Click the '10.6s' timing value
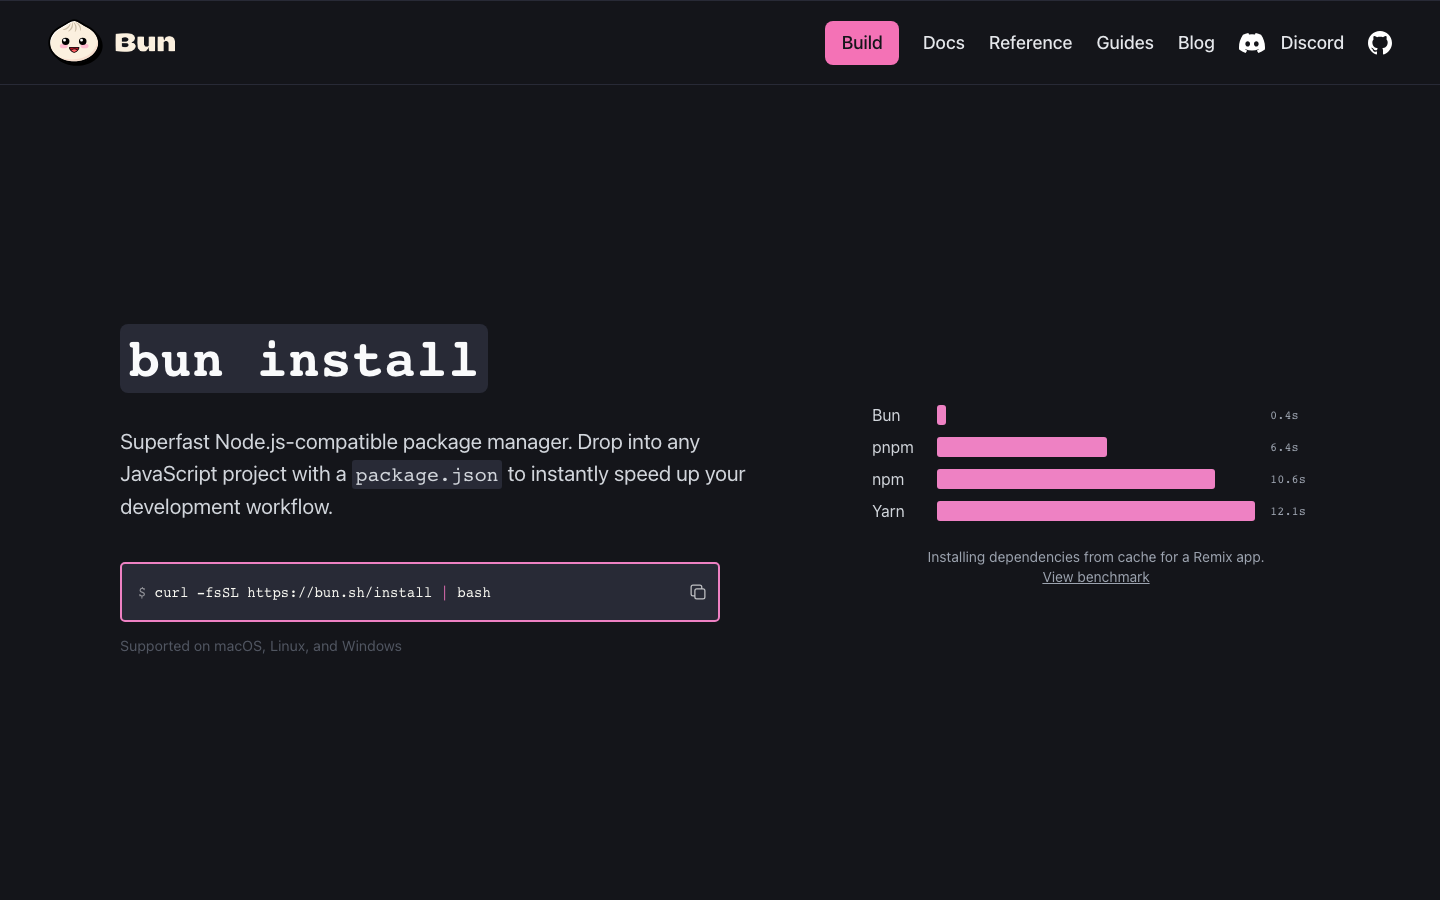1440x900 pixels. pyautogui.click(x=1288, y=479)
